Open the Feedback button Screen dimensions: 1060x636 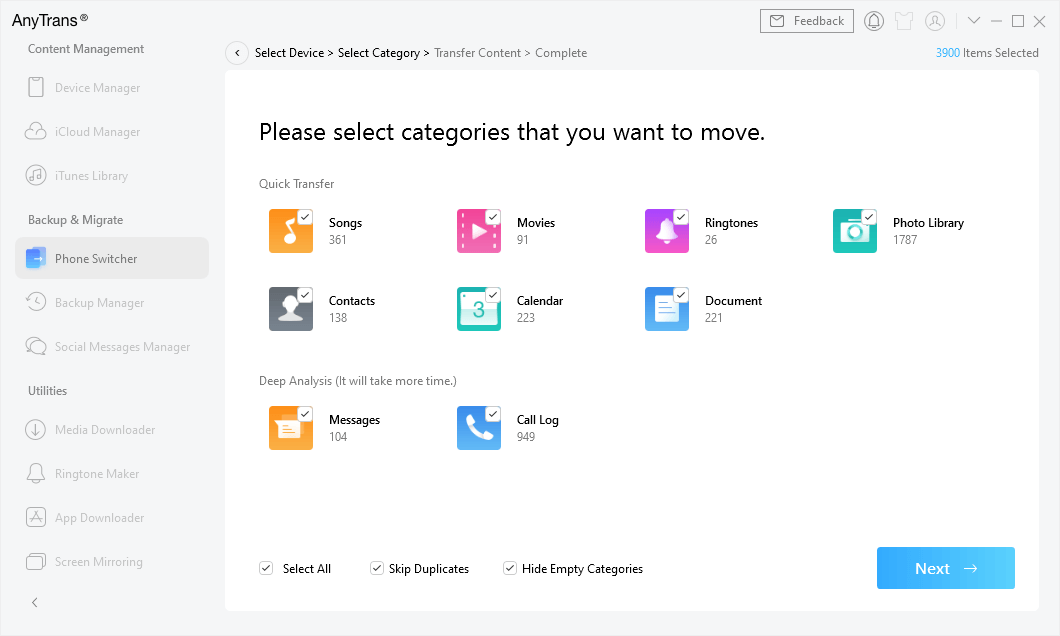[806, 21]
